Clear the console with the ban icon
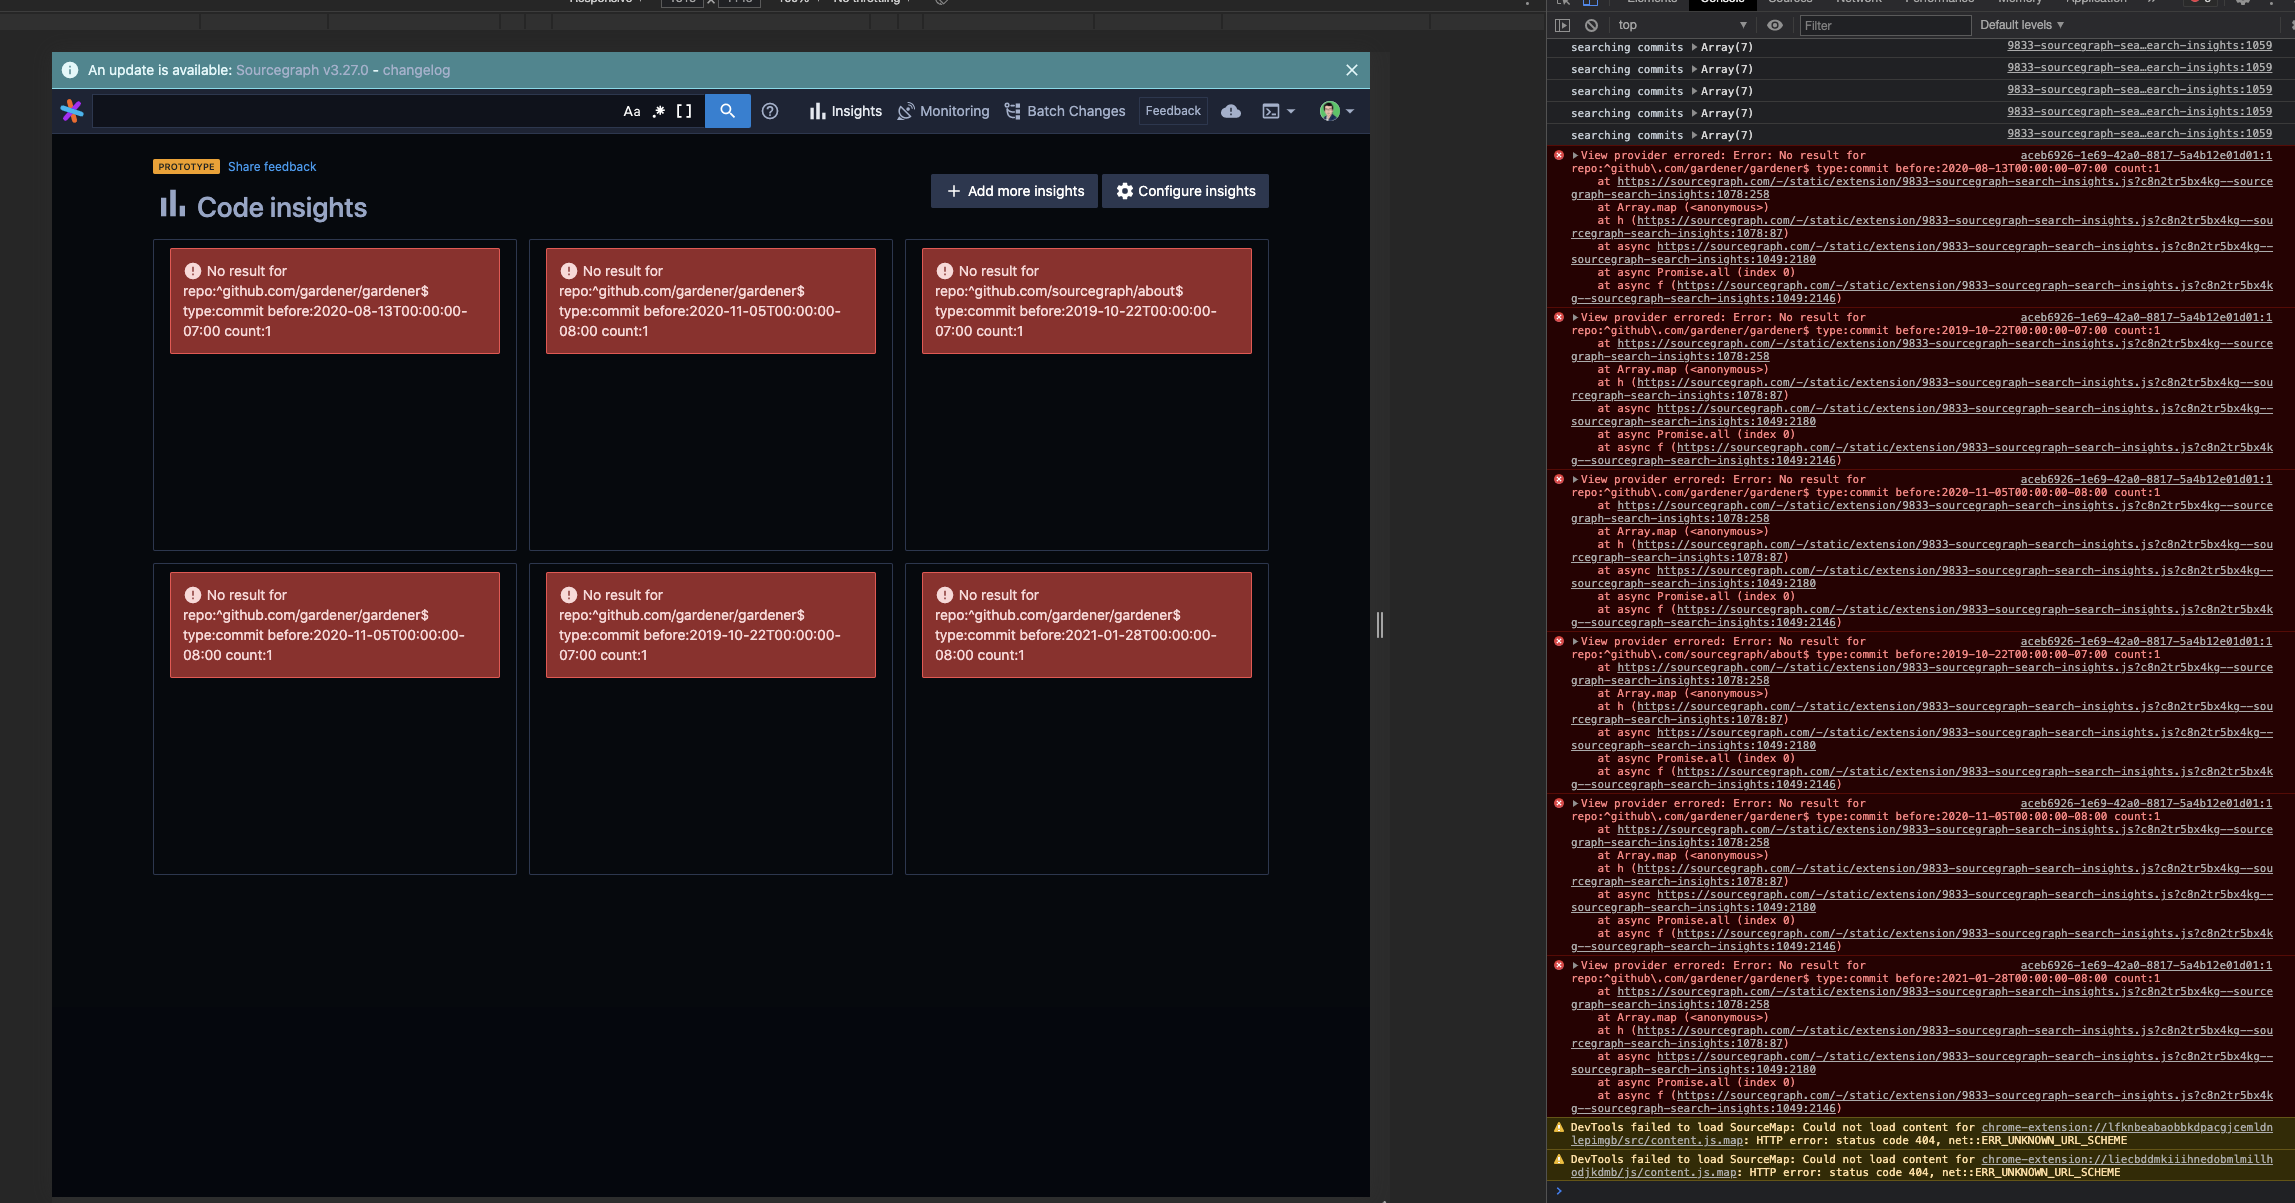This screenshot has height=1203, width=2295. [x=1591, y=25]
